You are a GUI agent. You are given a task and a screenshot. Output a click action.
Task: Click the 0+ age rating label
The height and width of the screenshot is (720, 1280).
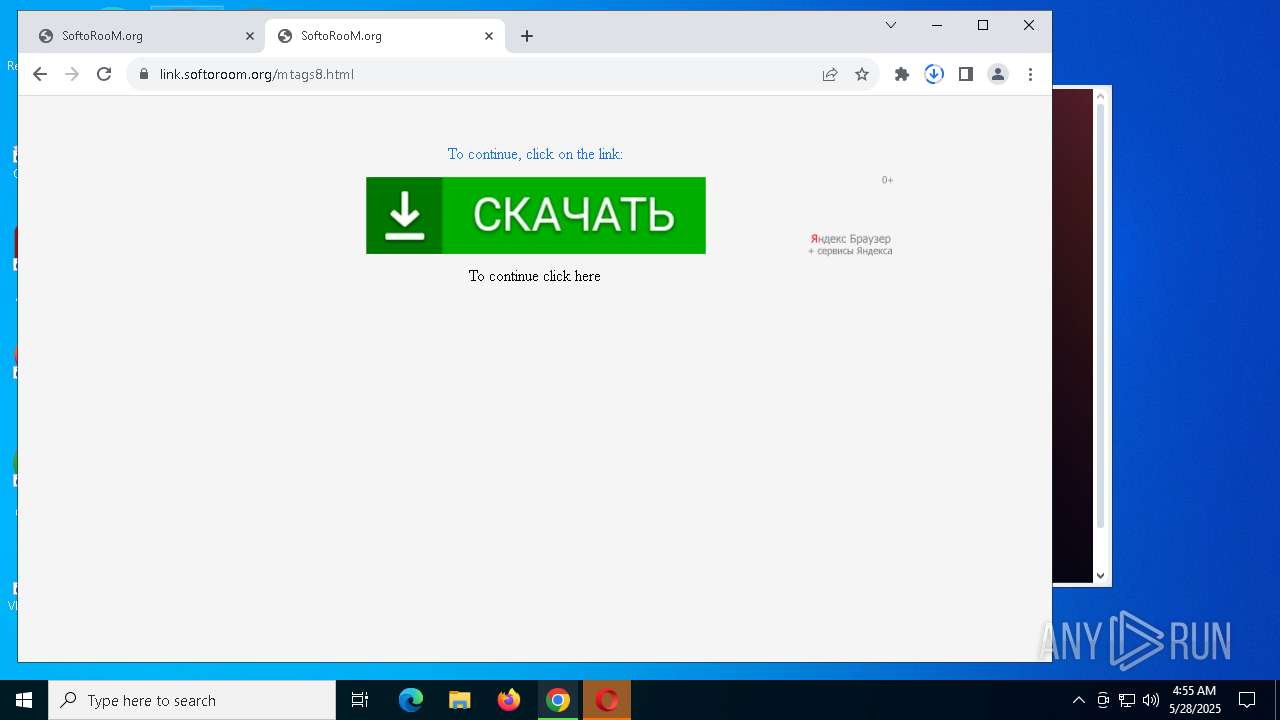click(x=887, y=180)
